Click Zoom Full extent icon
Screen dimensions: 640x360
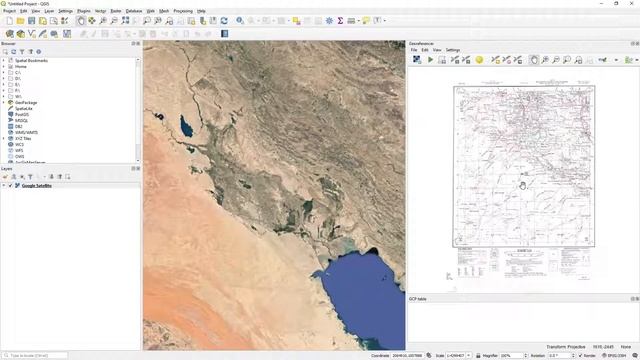click(x=125, y=20)
